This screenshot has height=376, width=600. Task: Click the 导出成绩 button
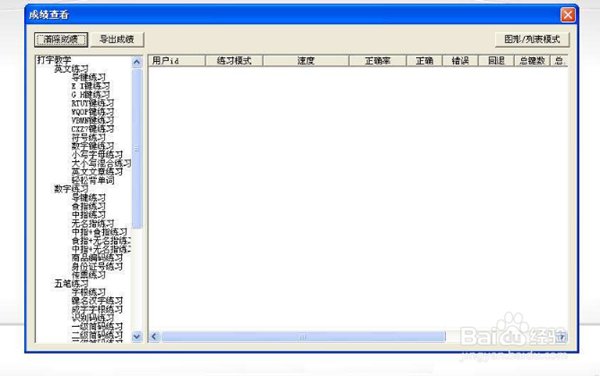(117, 39)
